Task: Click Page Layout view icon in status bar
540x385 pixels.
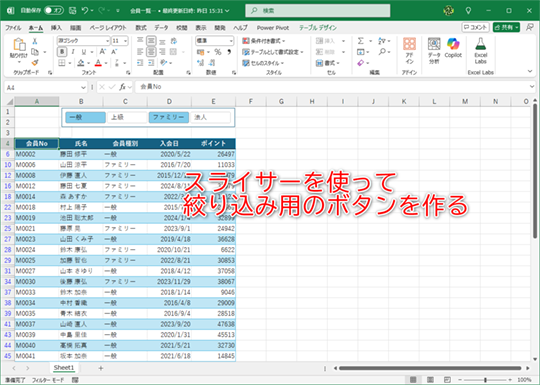Action: (430, 379)
